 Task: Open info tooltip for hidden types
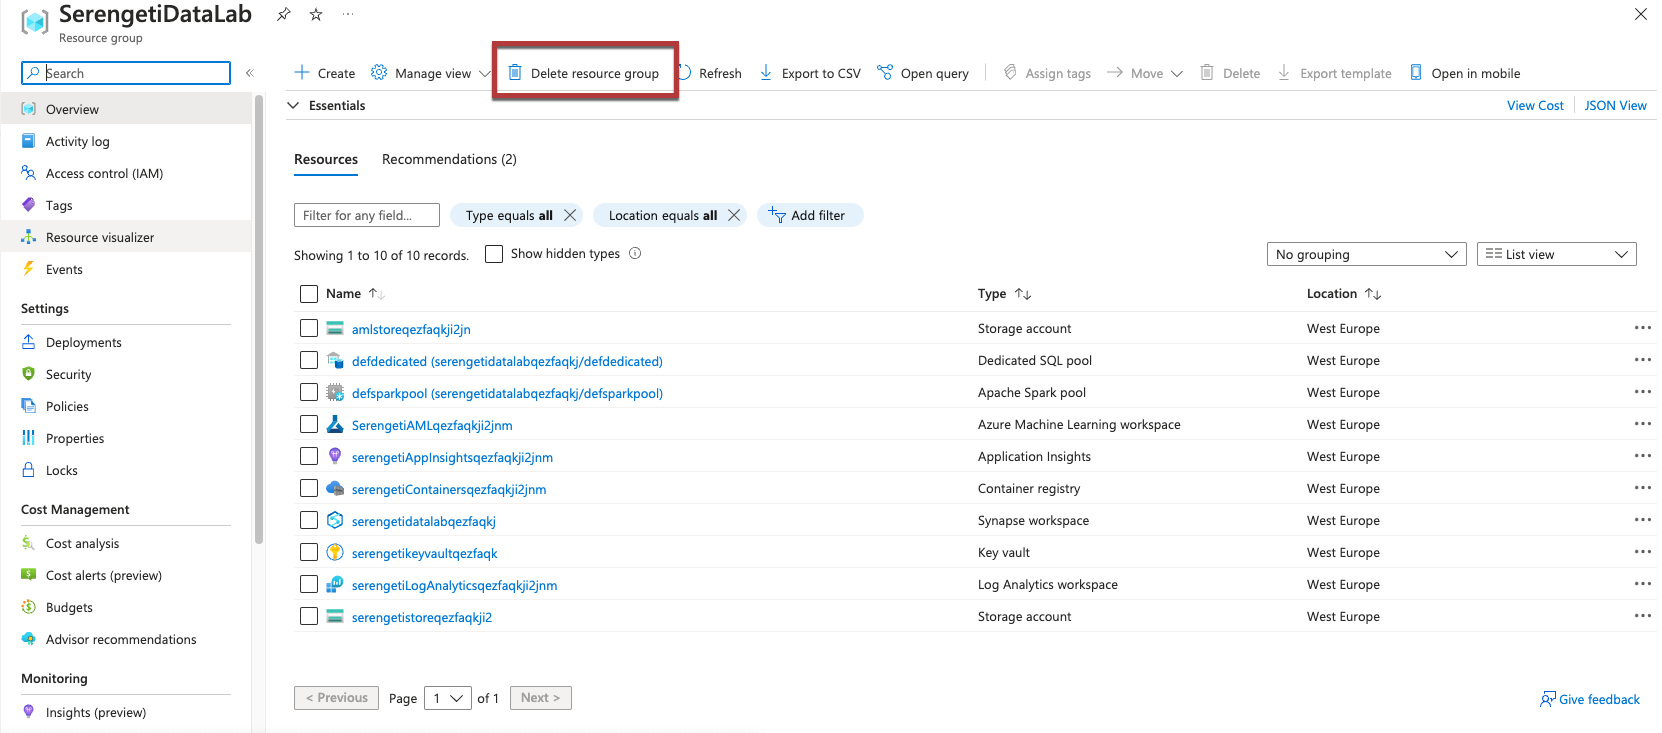pyautogui.click(x=635, y=253)
